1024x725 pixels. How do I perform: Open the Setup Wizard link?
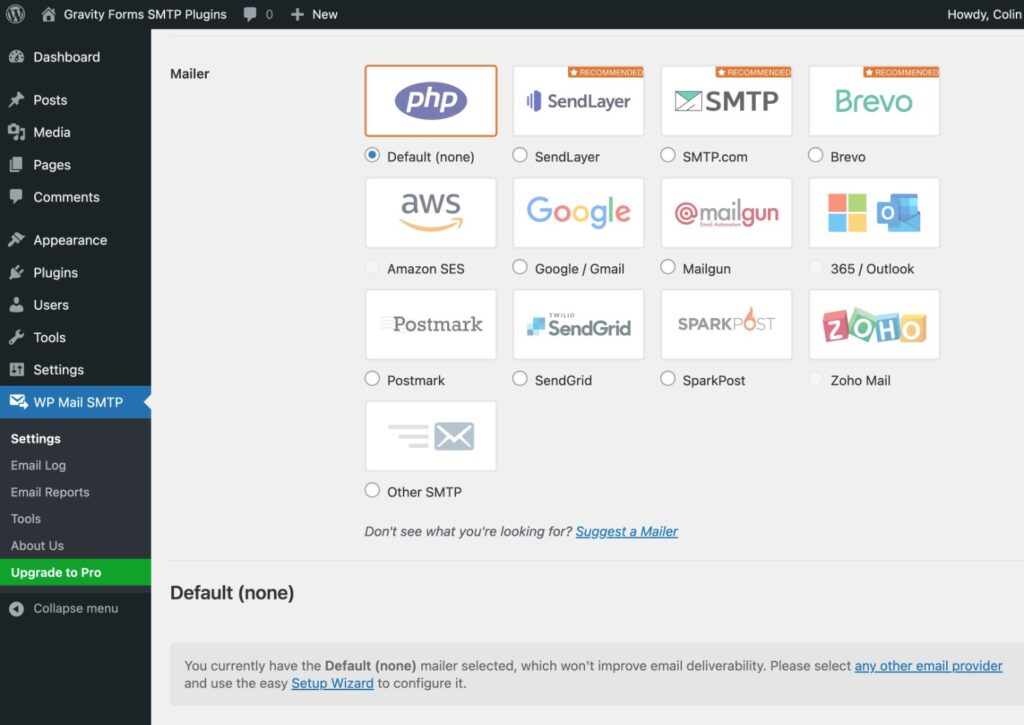pyautogui.click(x=332, y=683)
